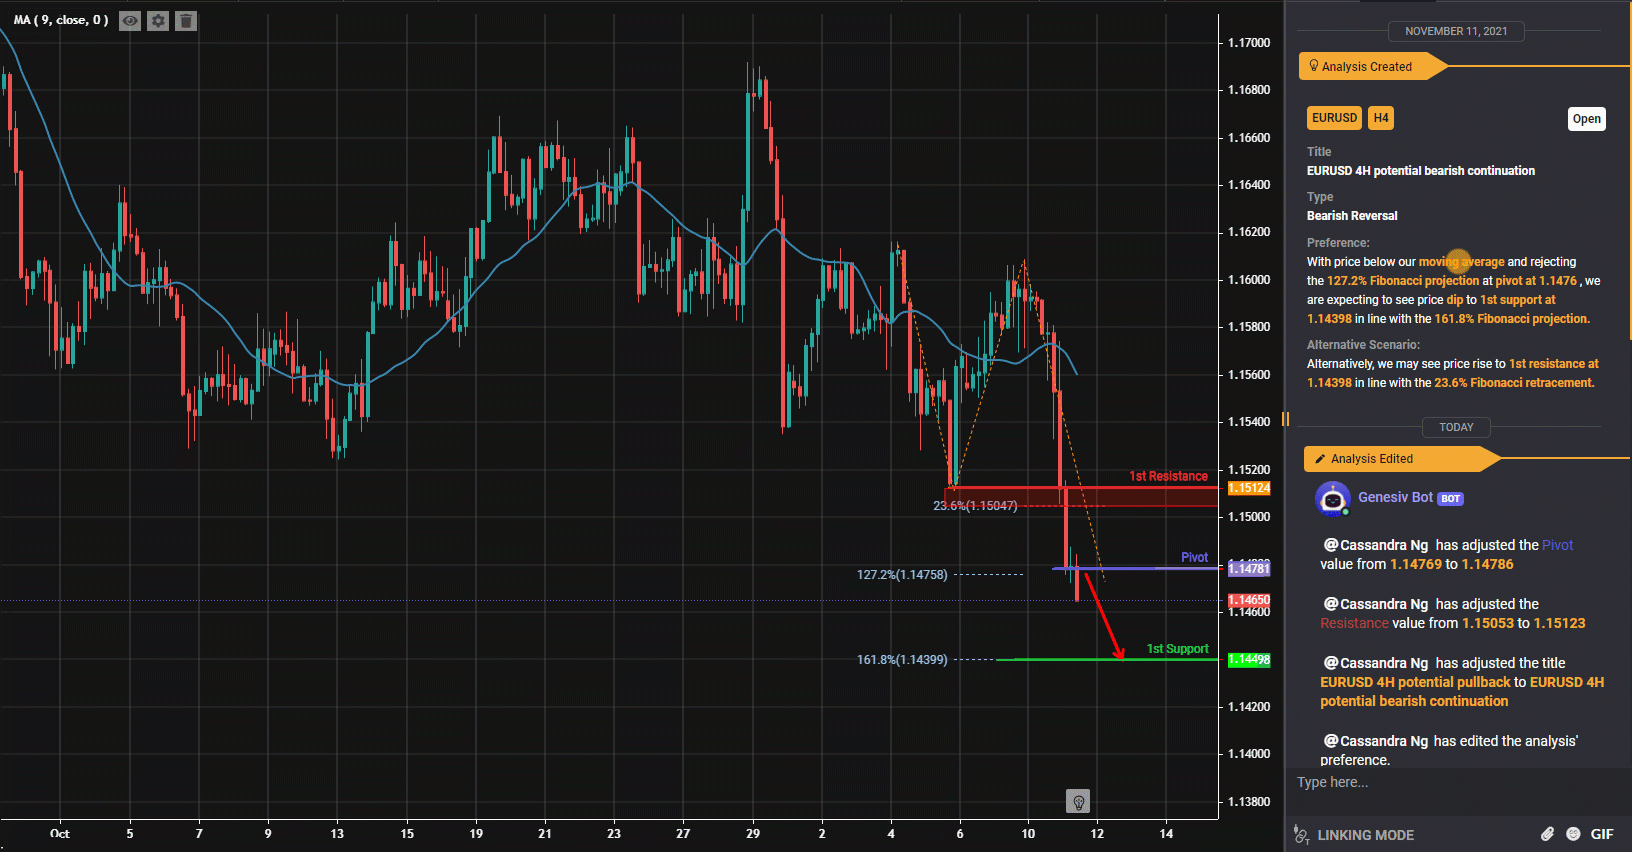Image resolution: width=1632 pixels, height=852 pixels.
Task: Click the 'Bearish Reversal' type value
Action: pos(1352,216)
